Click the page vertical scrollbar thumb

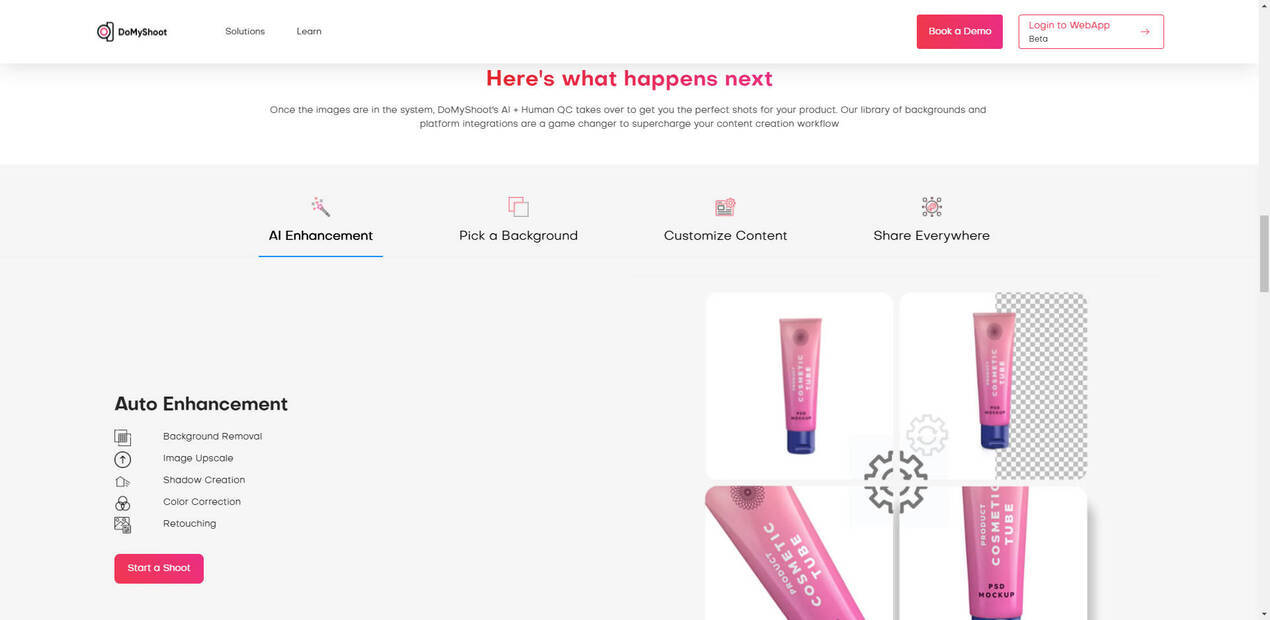[x=1263, y=253]
